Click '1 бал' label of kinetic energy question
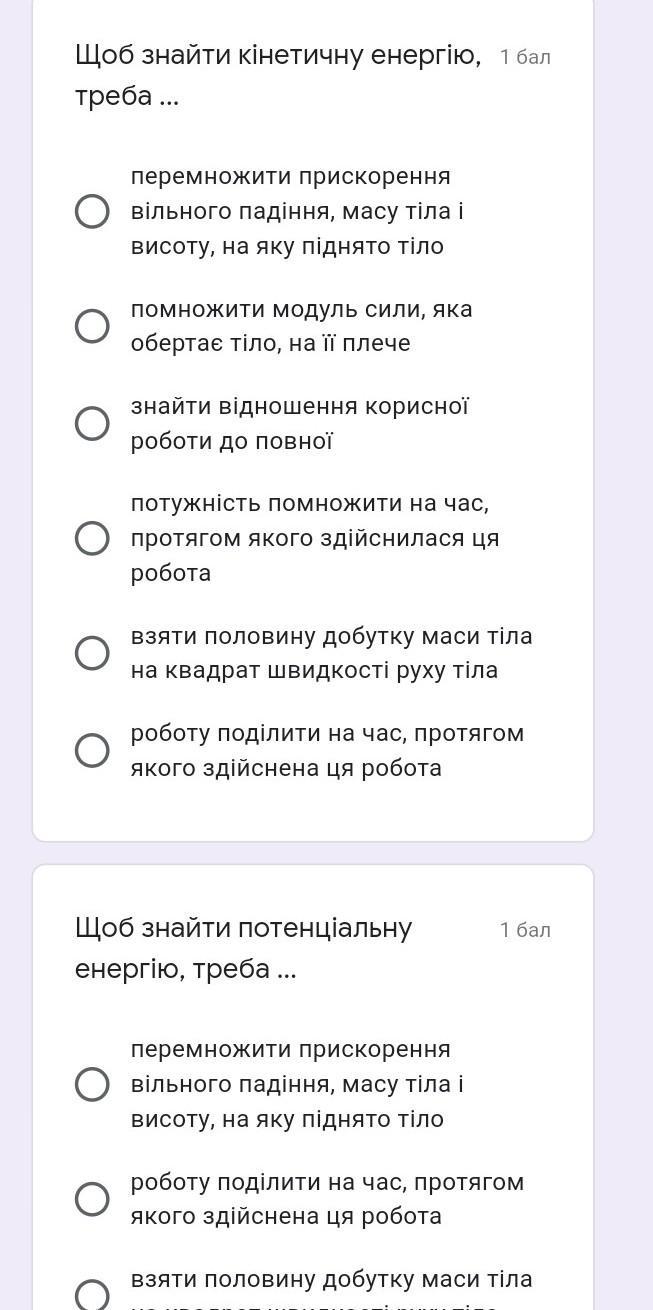 tap(525, 57)
